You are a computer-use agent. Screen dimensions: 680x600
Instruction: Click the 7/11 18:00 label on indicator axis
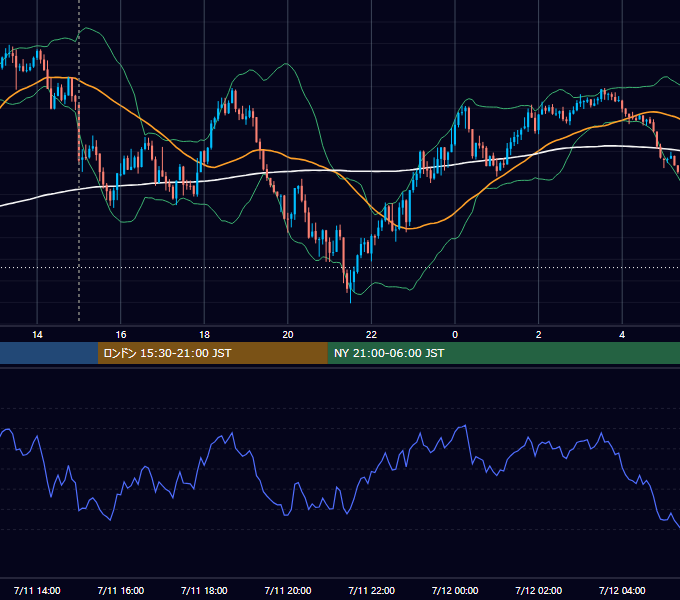tap(204, 590)
